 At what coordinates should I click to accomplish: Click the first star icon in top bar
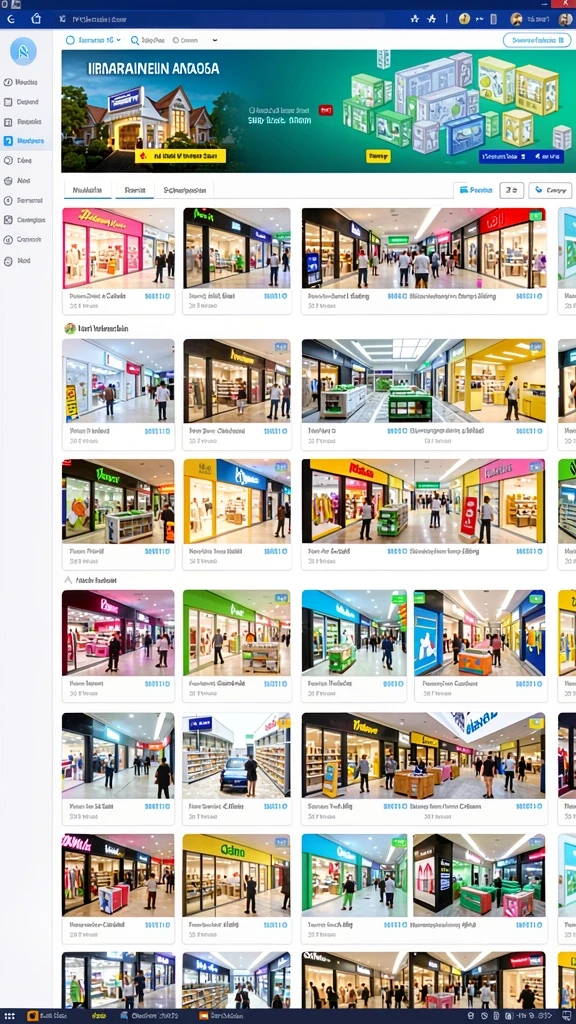point(414,20)
